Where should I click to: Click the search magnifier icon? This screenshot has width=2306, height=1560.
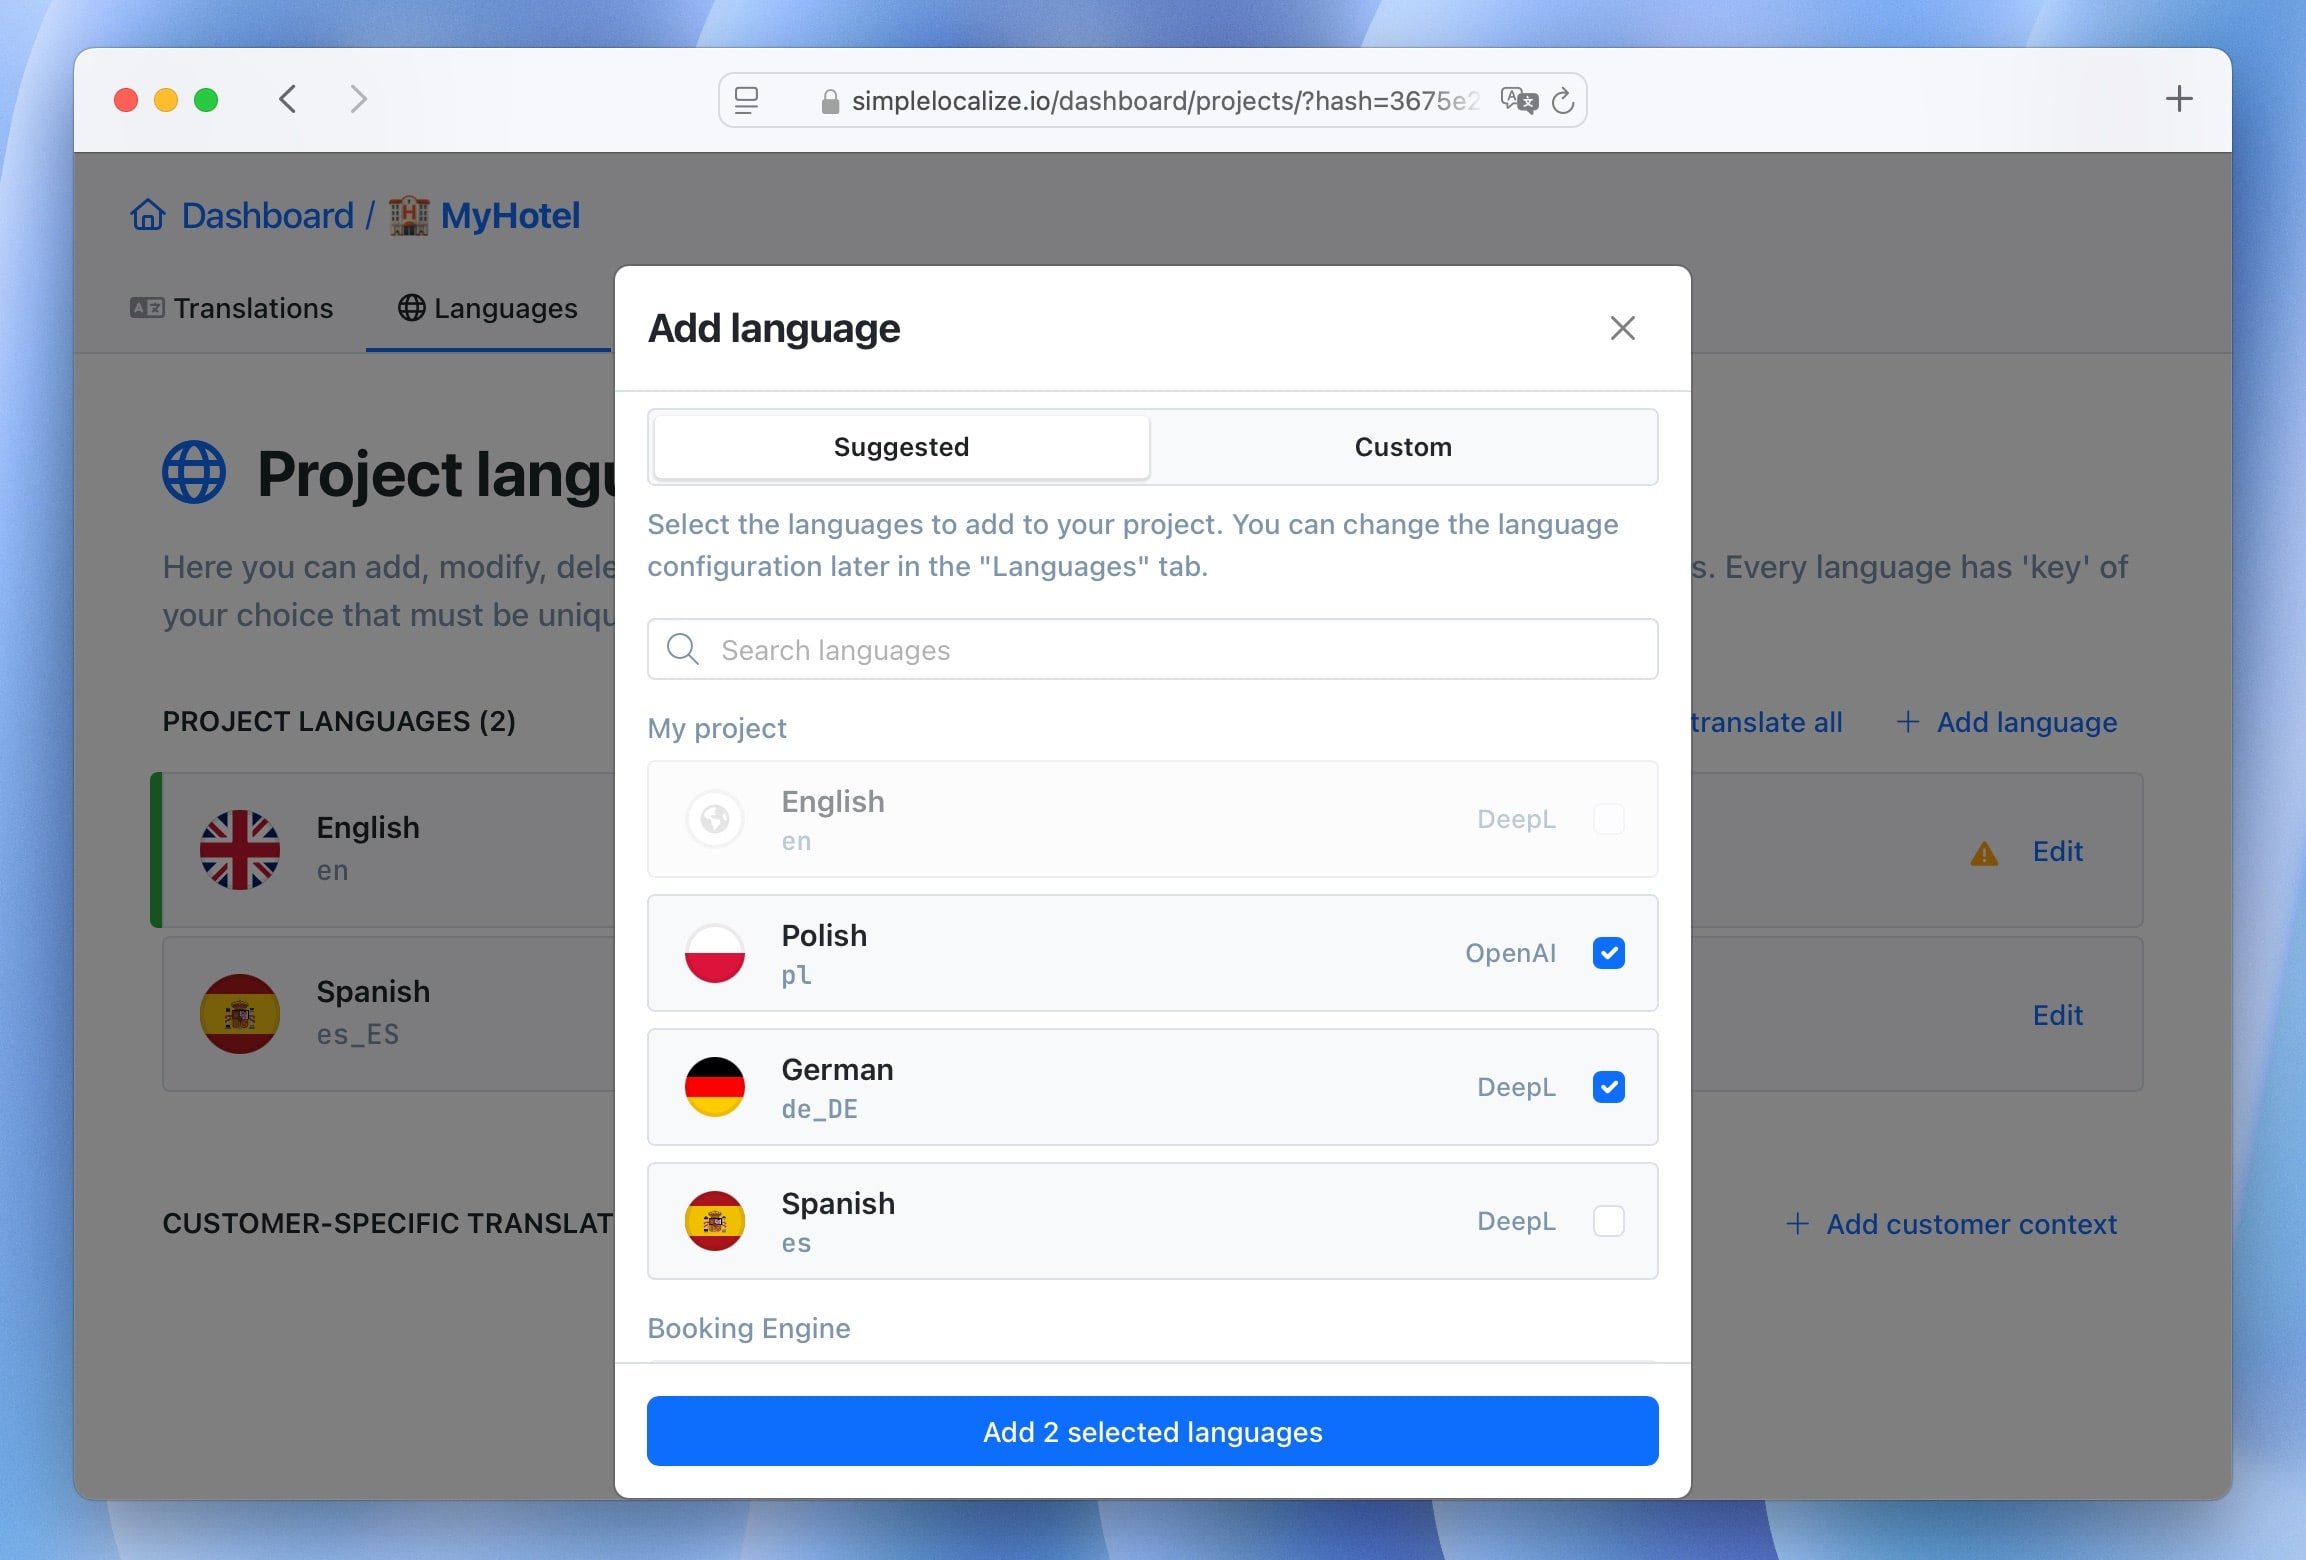click(683, 650)
